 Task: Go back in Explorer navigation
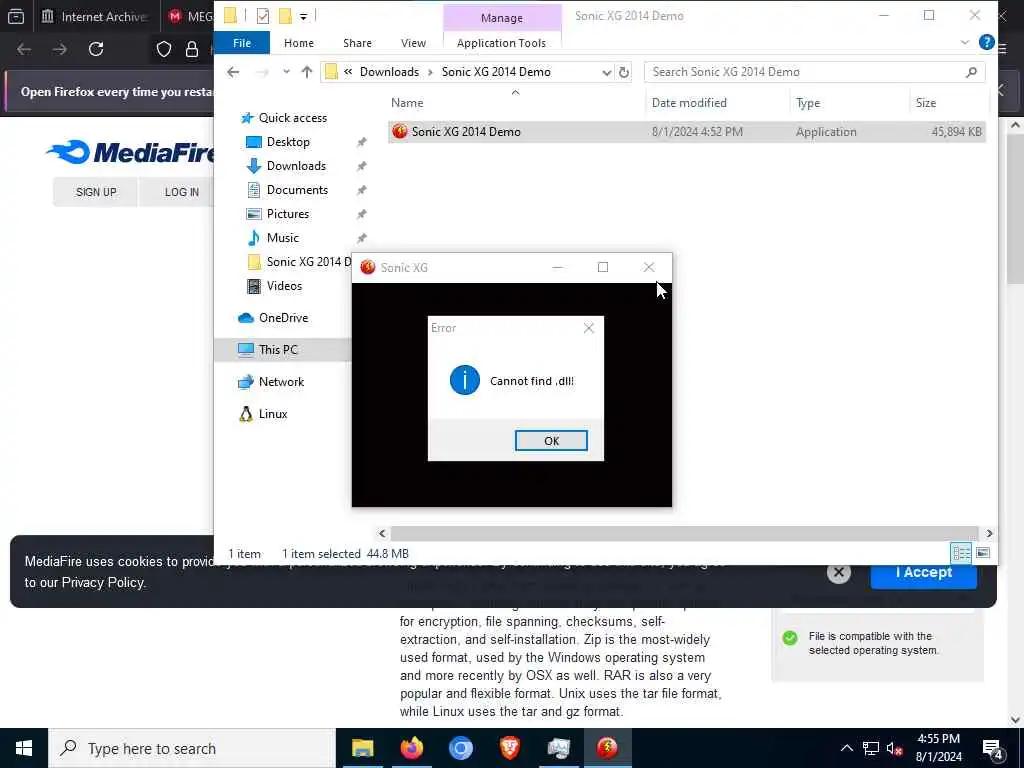pyautogui.click(x=233, y=72)
